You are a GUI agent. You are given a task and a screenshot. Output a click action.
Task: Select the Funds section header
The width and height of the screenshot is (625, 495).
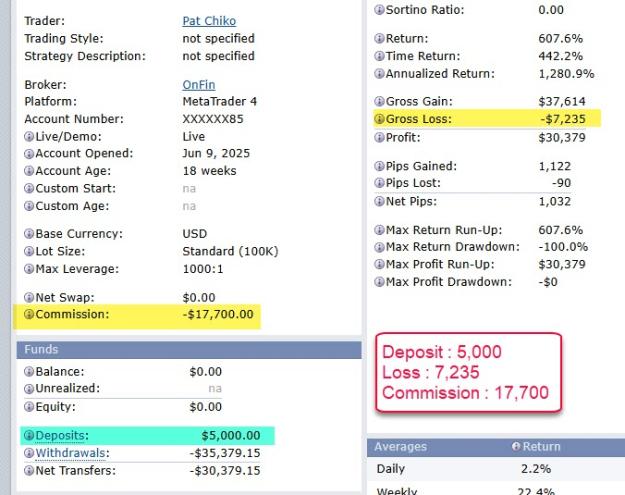[x=189, y=350]
